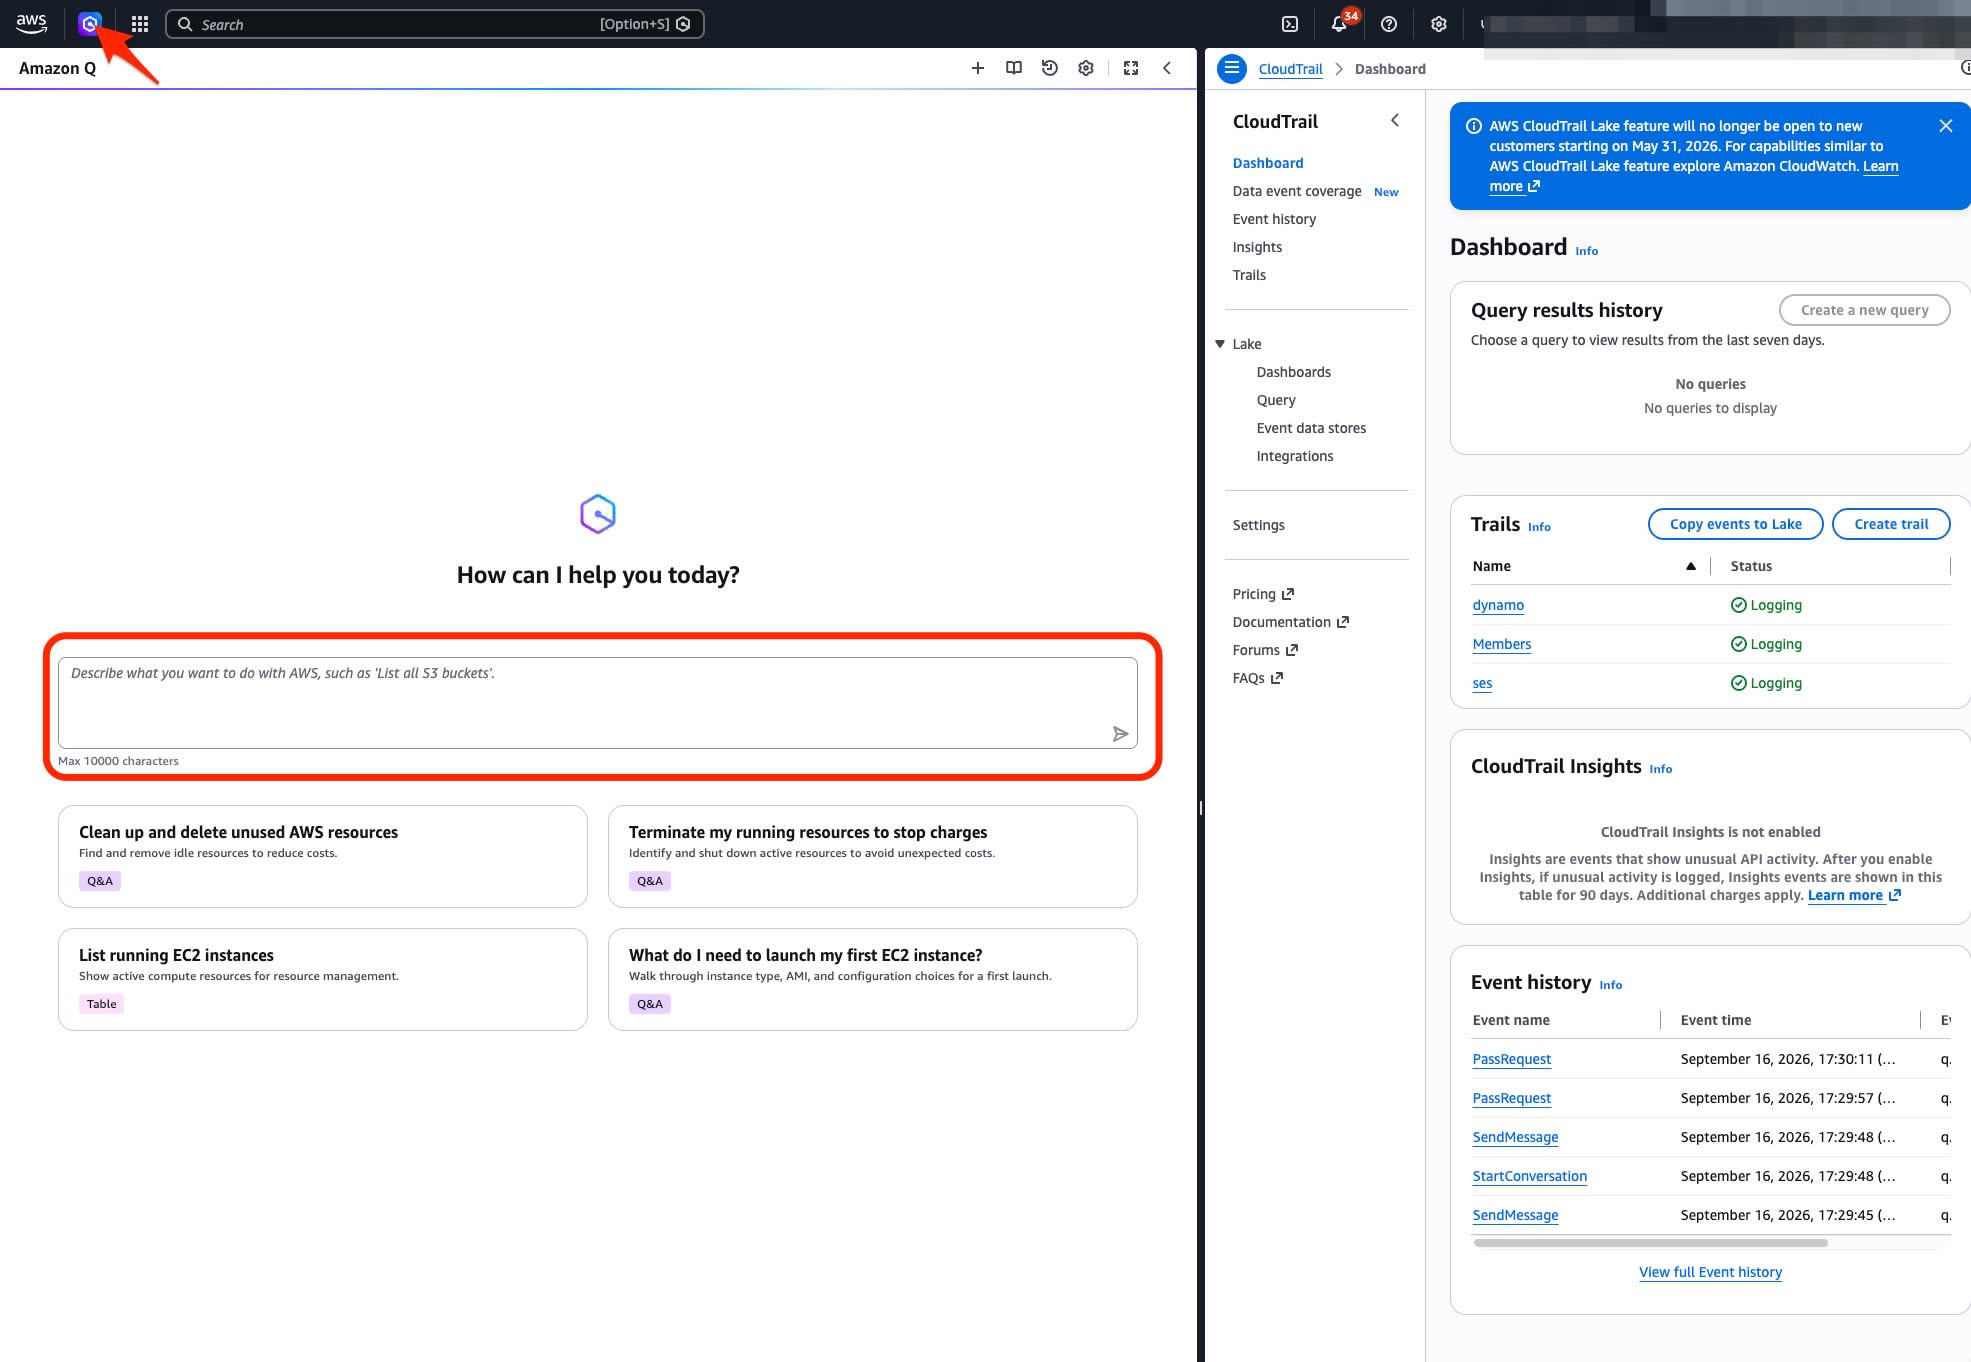Click Create trail button
1971x1362 pixels.
coord(1890,524)
